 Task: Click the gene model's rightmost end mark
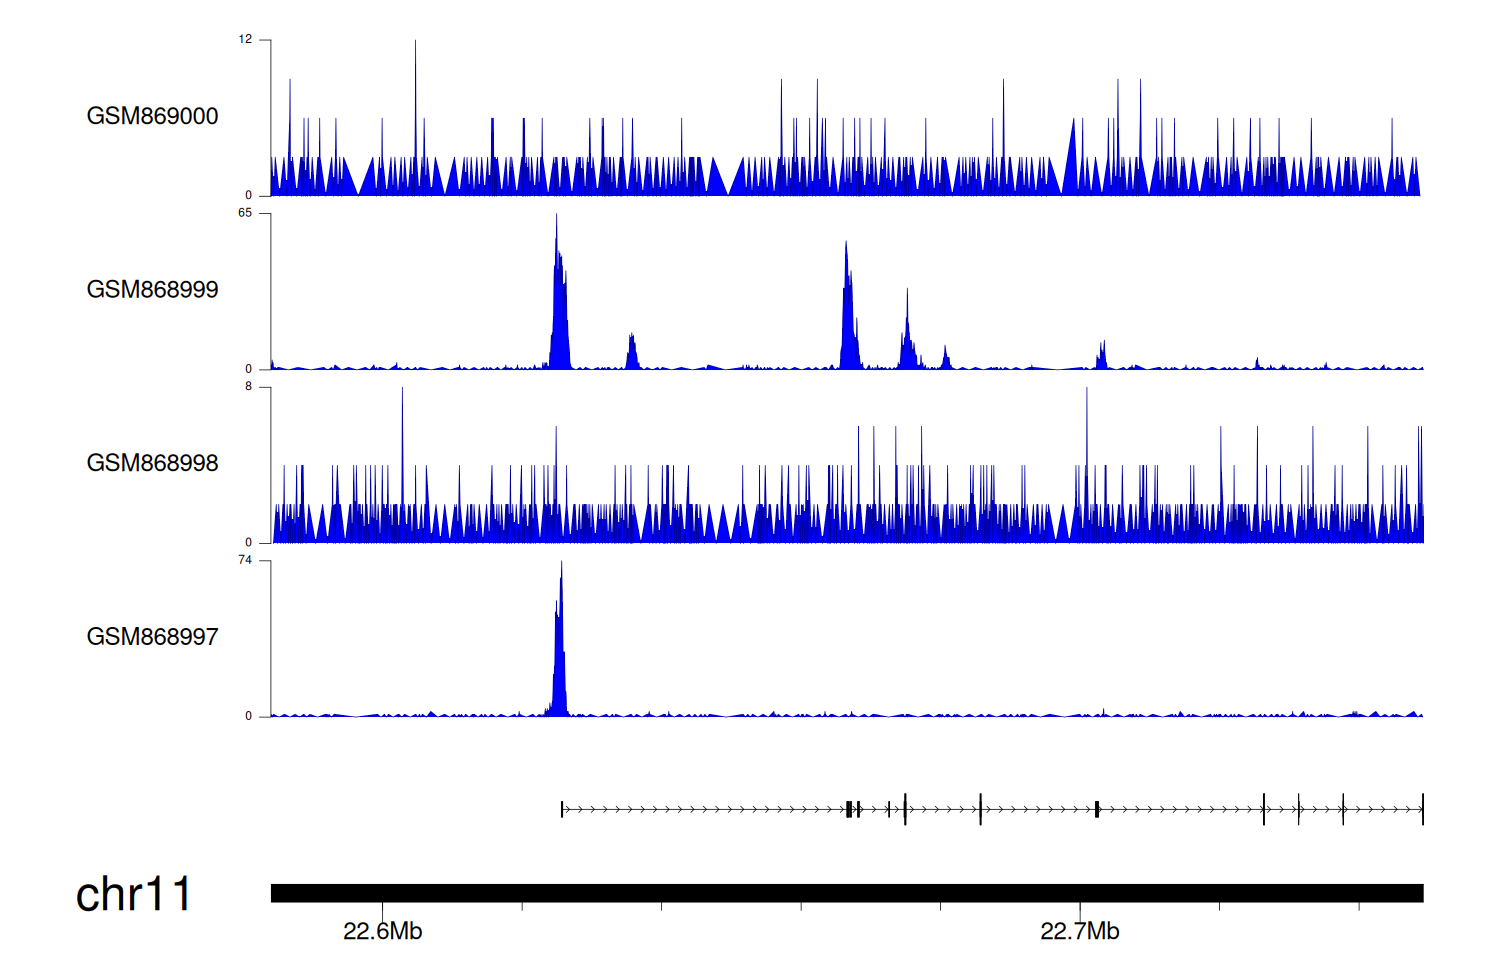(1422, 809)
